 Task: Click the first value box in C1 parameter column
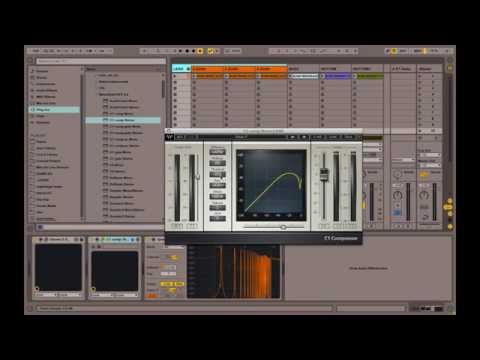click(x=217, y=152)
